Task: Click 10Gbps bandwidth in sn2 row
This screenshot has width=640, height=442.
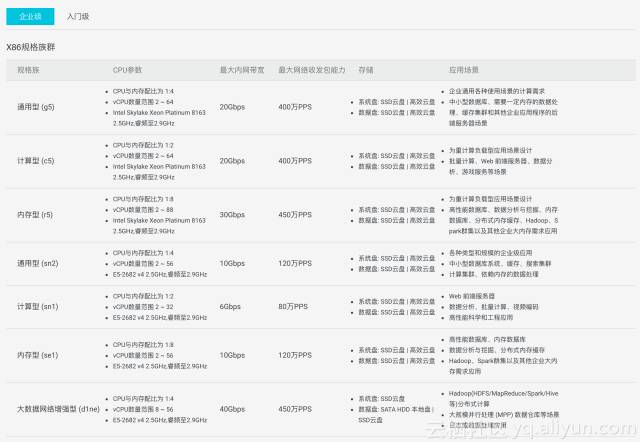Action: click(x=232, y=263)
